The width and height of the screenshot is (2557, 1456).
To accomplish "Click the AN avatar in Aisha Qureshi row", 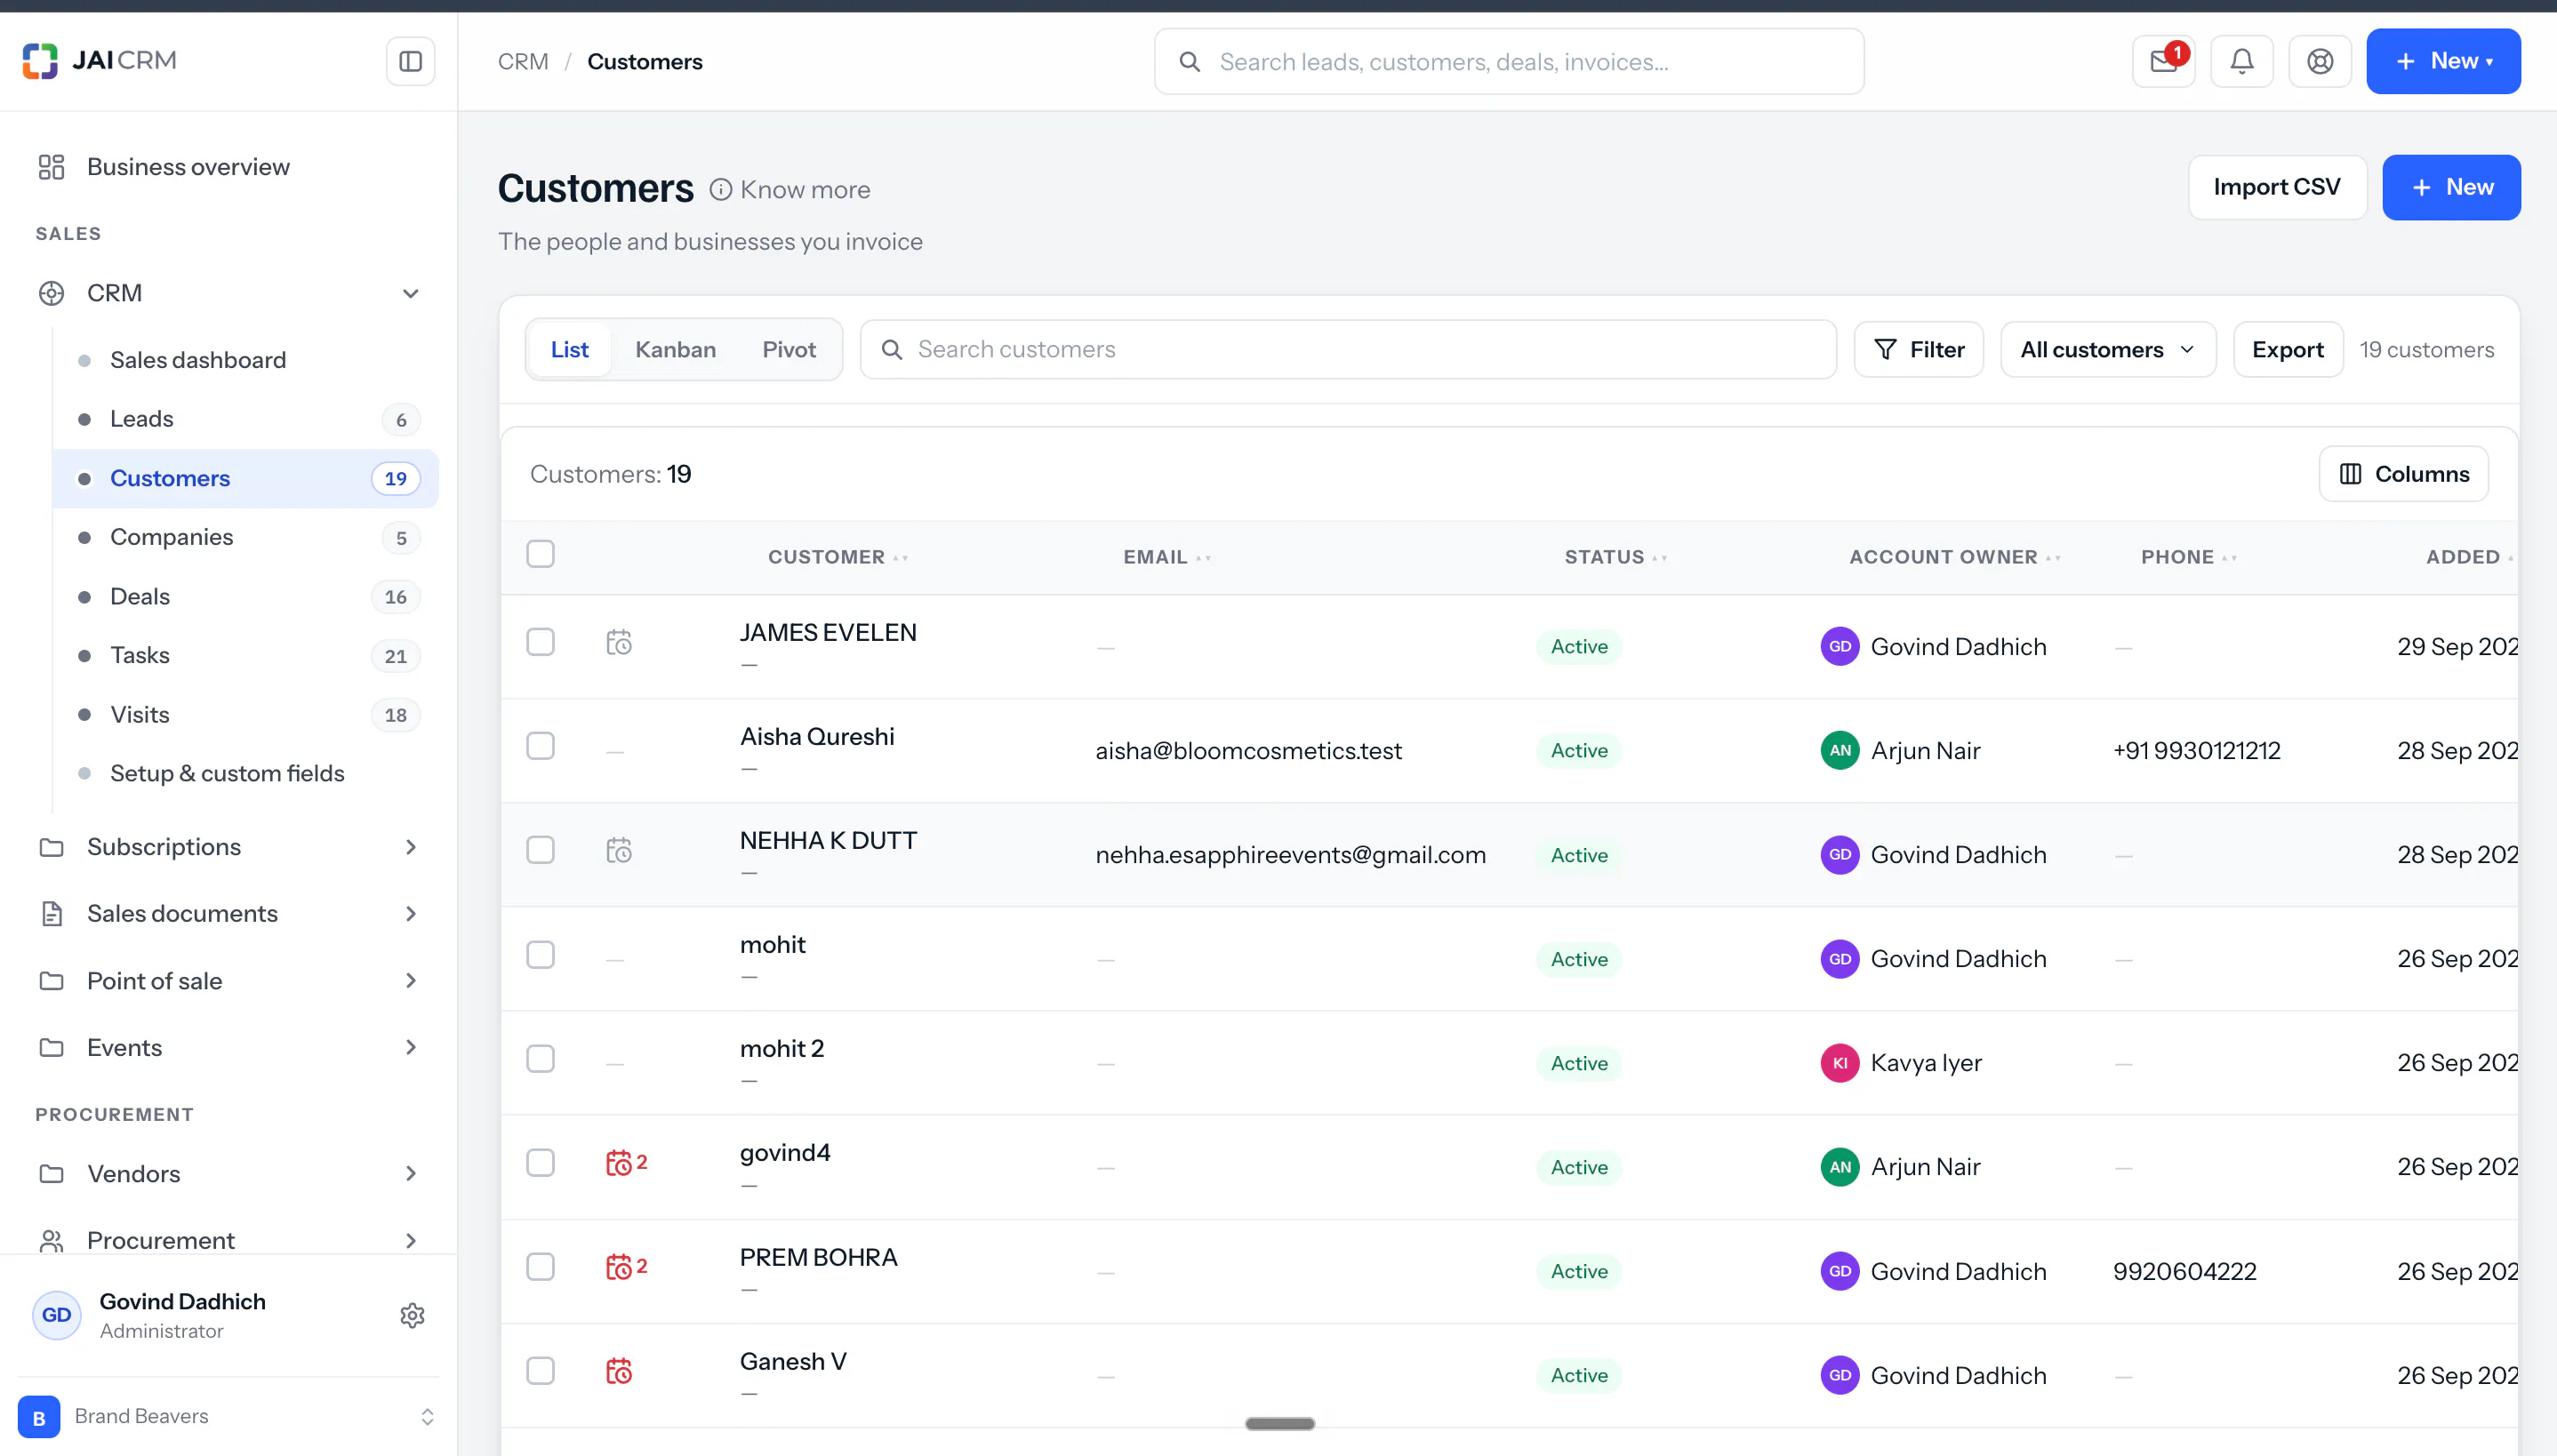I will coord(1839,751).
